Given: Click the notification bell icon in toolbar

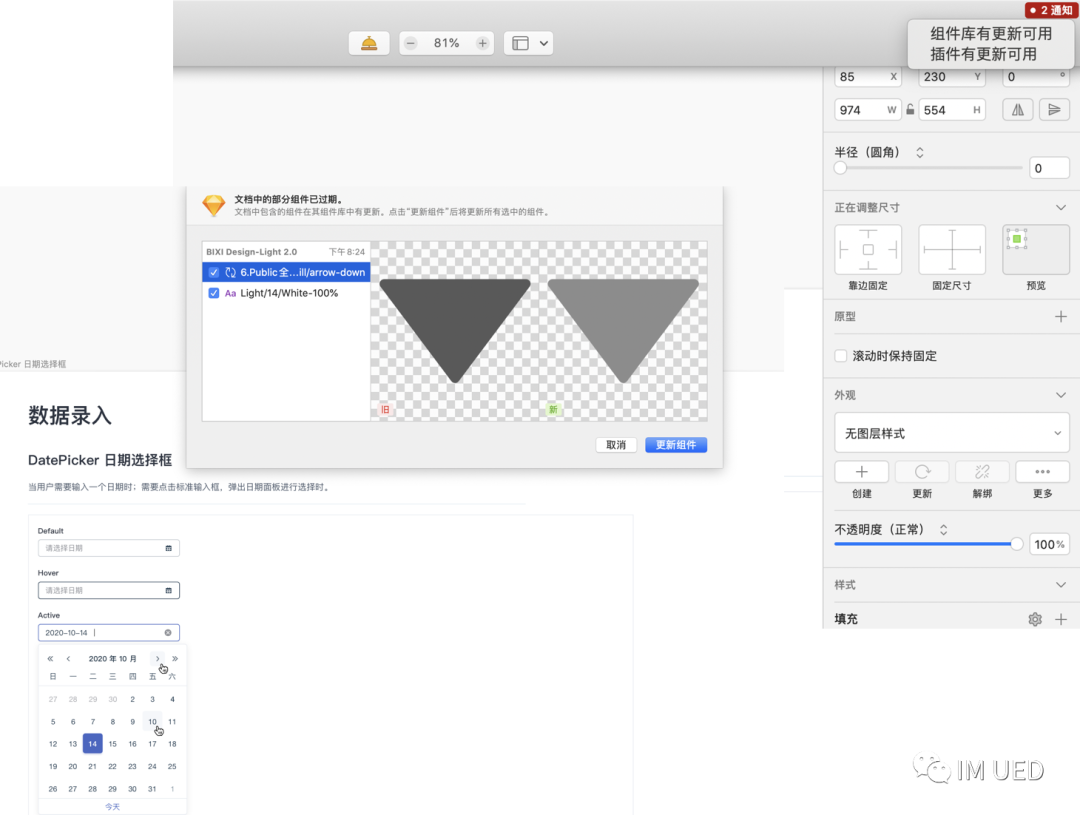Looking at the screenshot, I should point(369,43).
